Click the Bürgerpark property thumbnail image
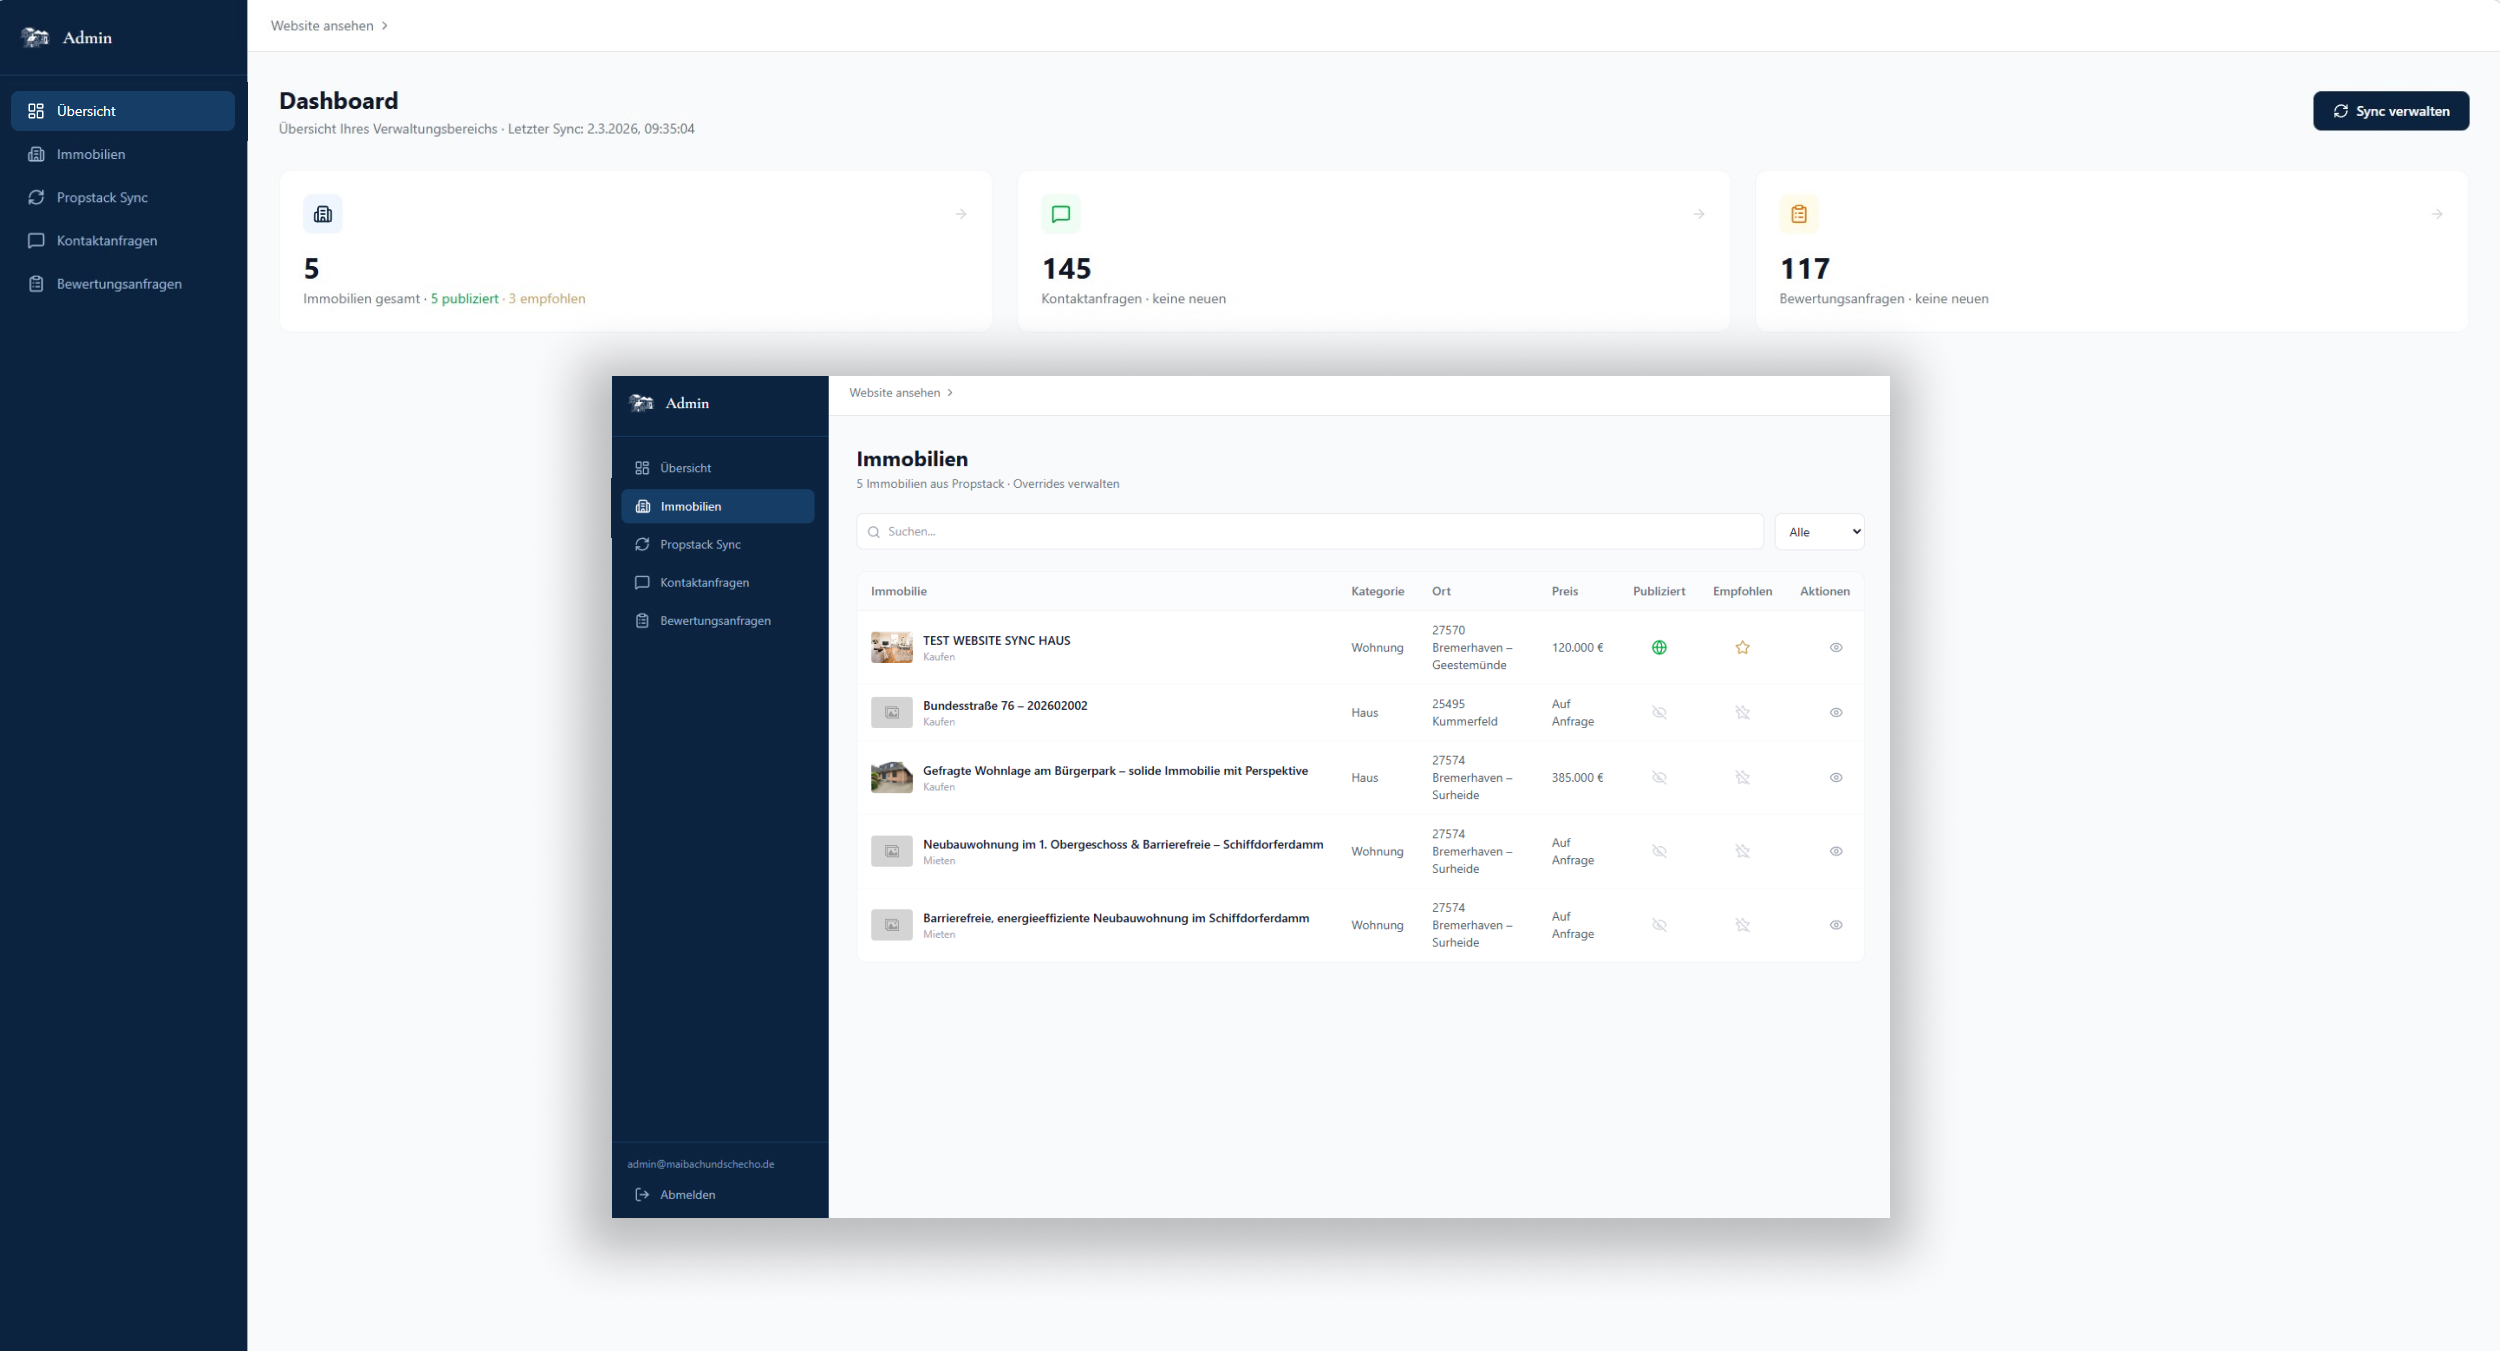This screenshot has height=1351, width=2500. 891,777
